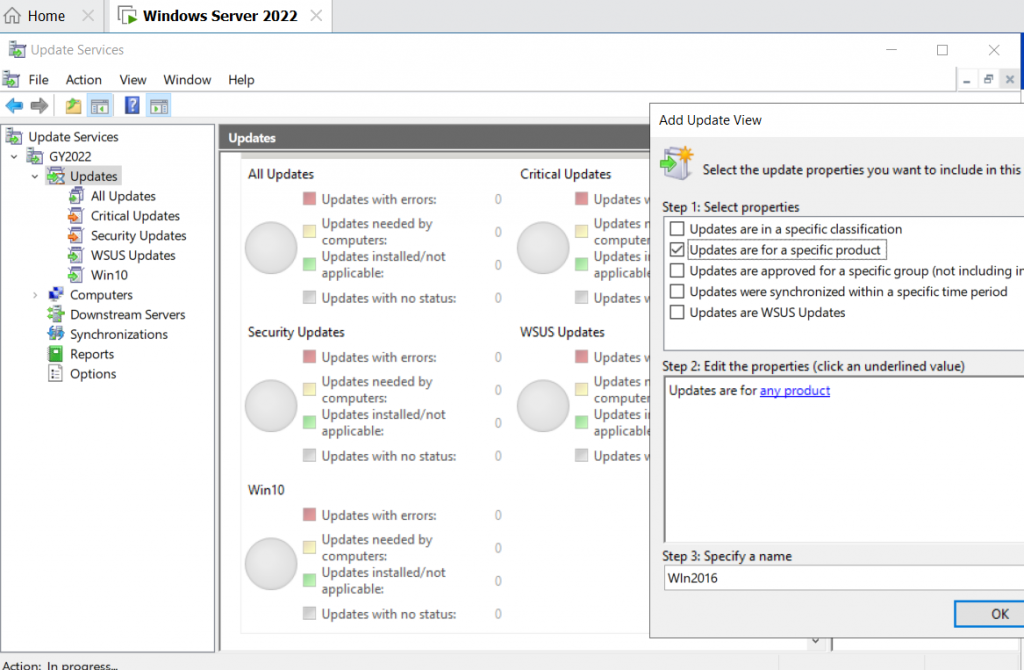Viewport: 1024px width, 670px height.
Task: Restore the inner MMC child window
Action: click(x=988, y=79)
